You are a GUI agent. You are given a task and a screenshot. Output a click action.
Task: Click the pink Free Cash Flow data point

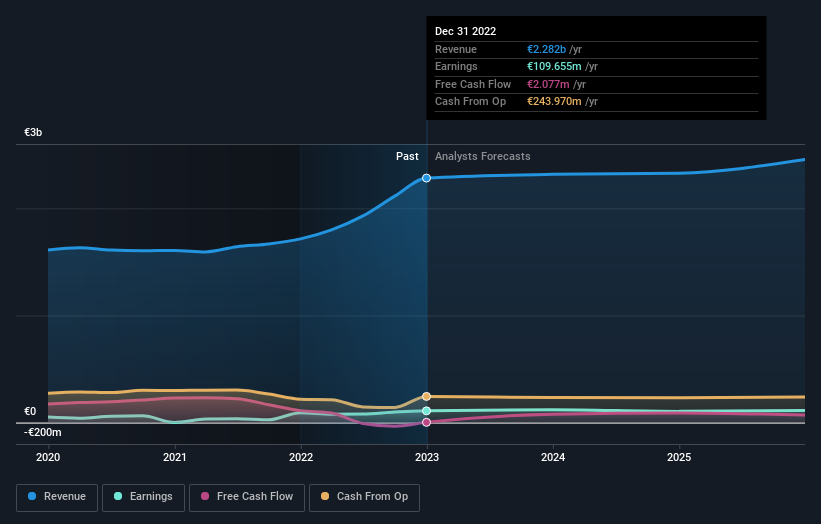(426, 422)
